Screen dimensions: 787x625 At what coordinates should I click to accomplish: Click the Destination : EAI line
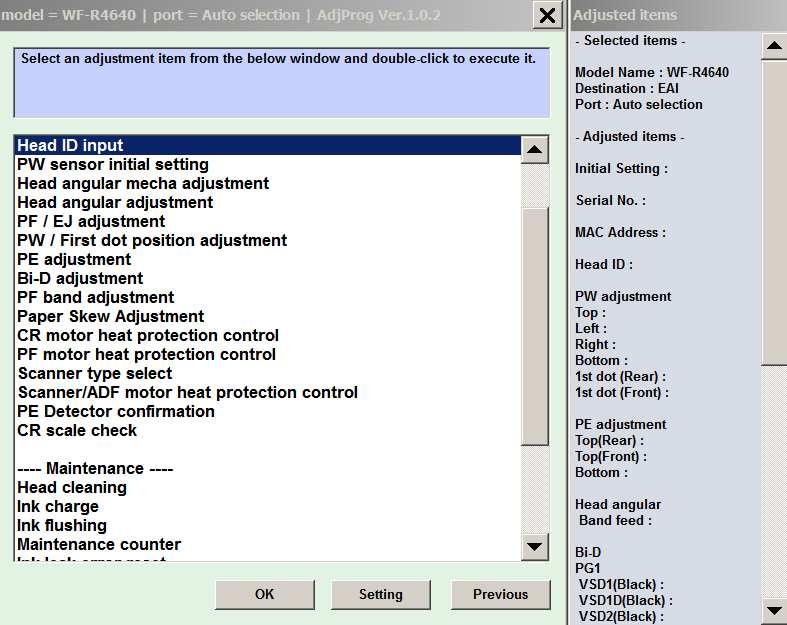(x=626, y=88)
